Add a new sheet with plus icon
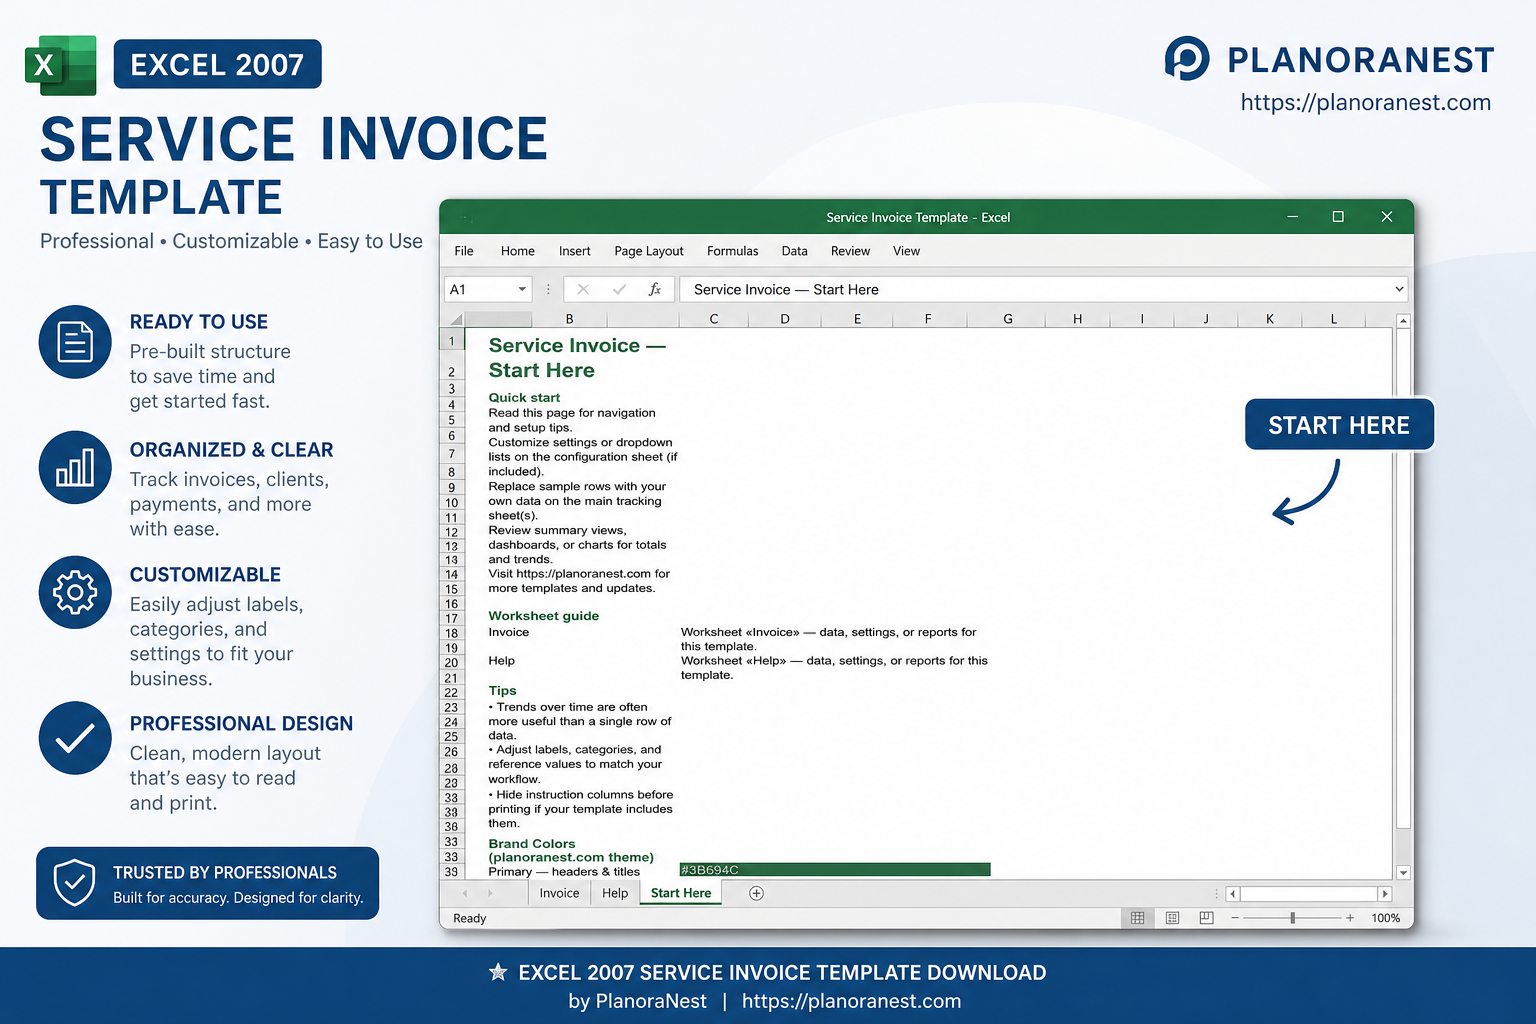 [x=756, y=893]
